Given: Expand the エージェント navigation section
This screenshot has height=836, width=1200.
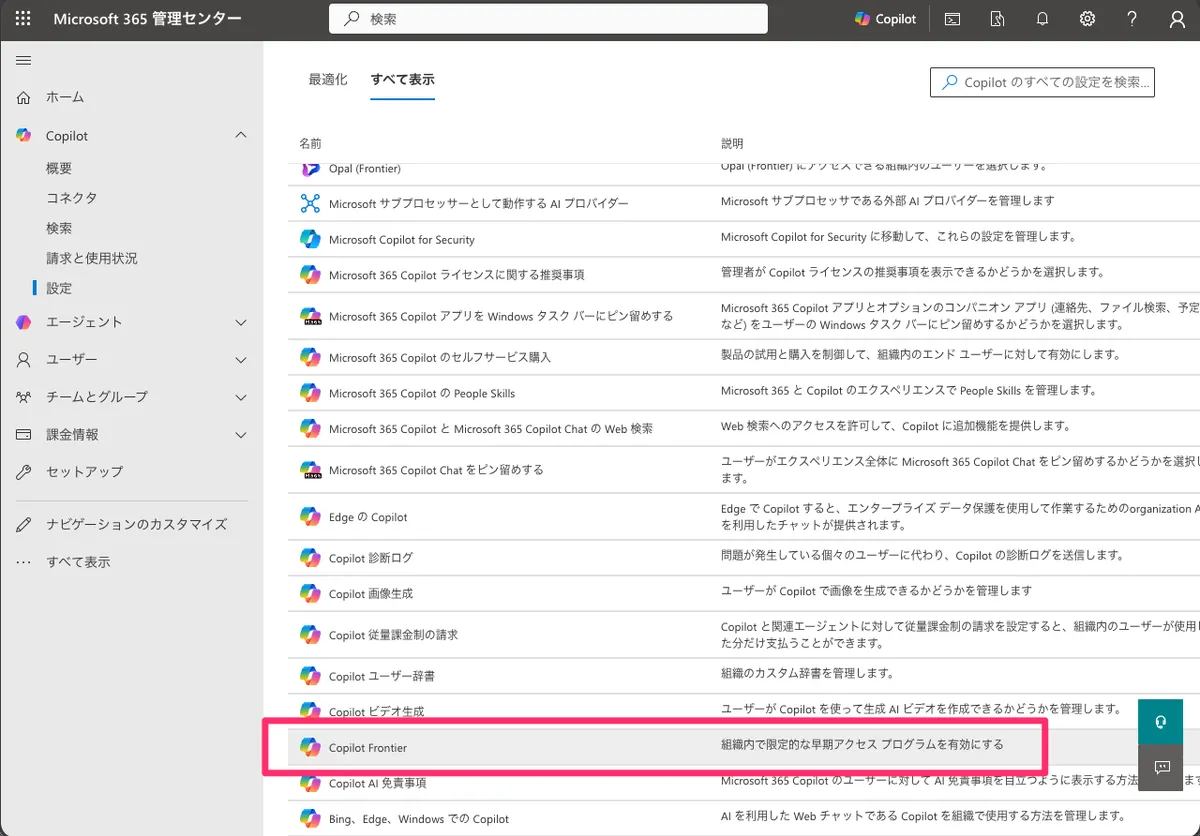Looking at the screenshot, I should [x=240, y=322].
